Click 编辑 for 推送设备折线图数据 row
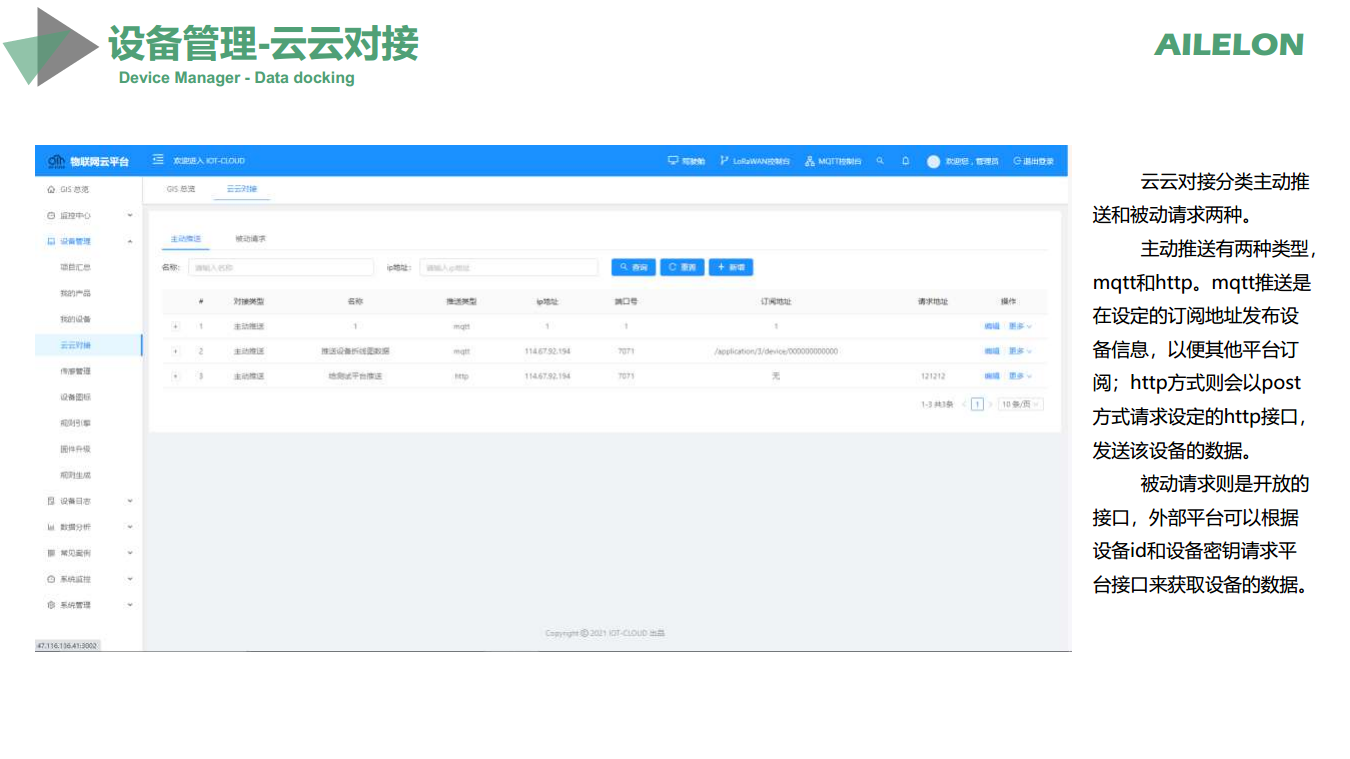Screen dimensions: 1350x759 [x=991, y=351]
